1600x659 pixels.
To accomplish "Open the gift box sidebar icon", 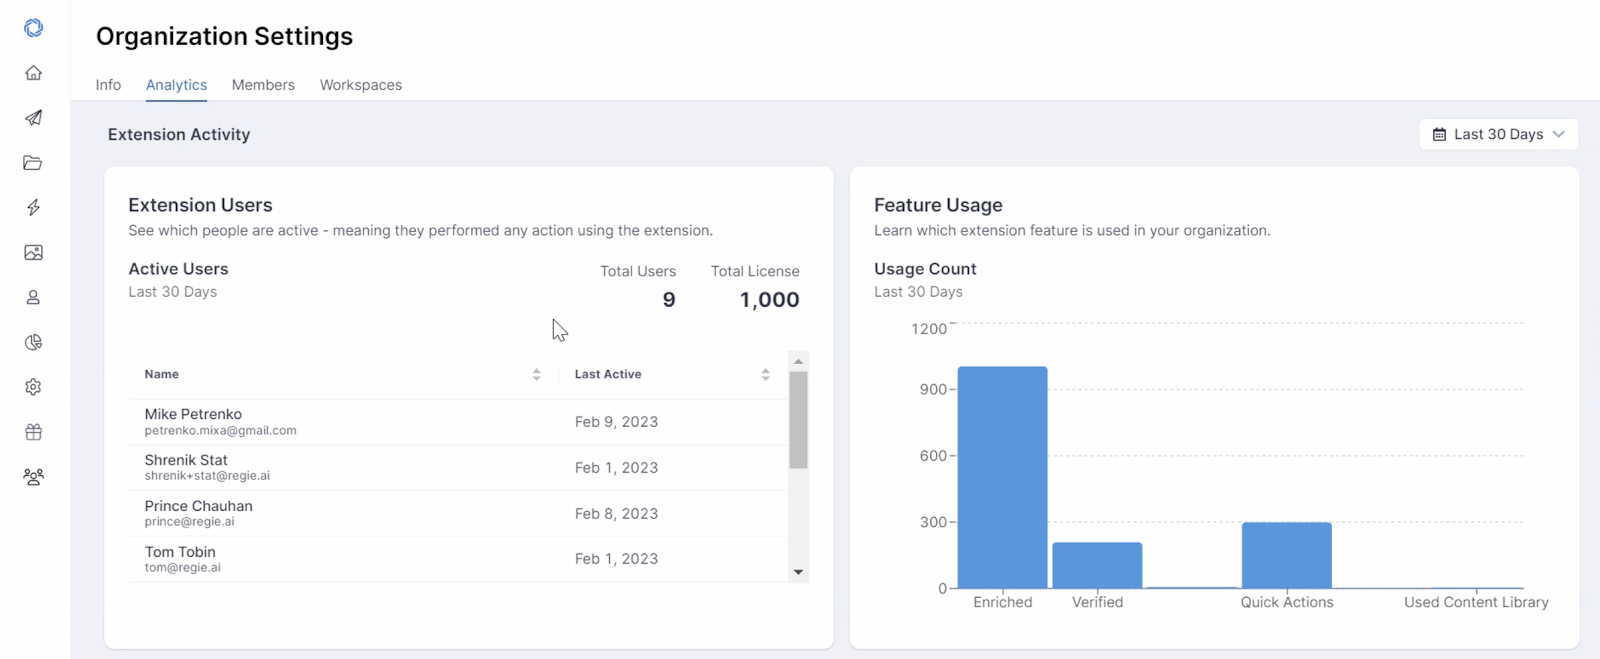I will tap(33, 432).
